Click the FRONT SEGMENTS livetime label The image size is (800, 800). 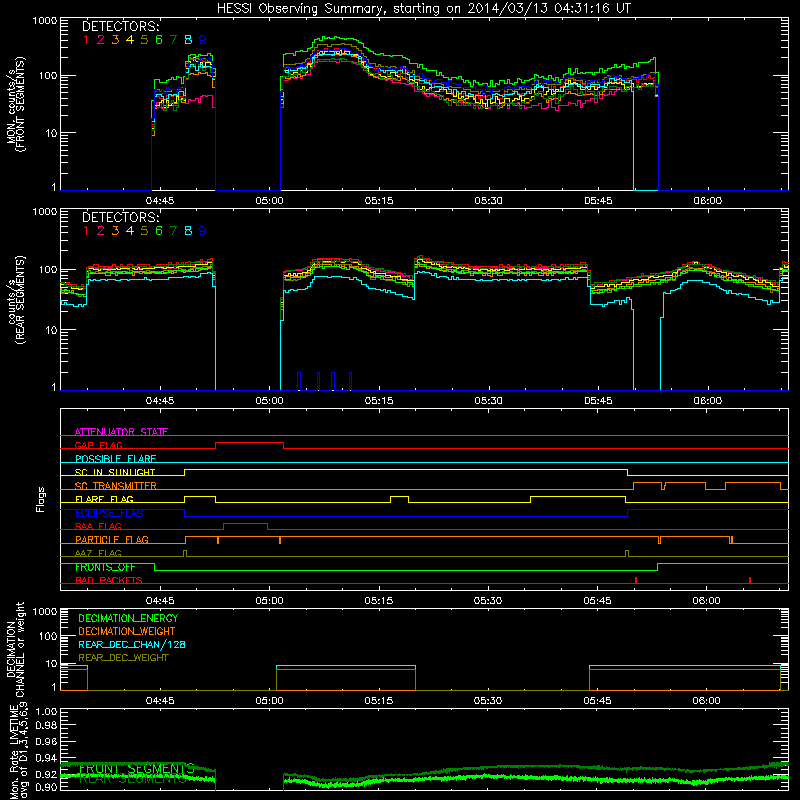point(136,768)
